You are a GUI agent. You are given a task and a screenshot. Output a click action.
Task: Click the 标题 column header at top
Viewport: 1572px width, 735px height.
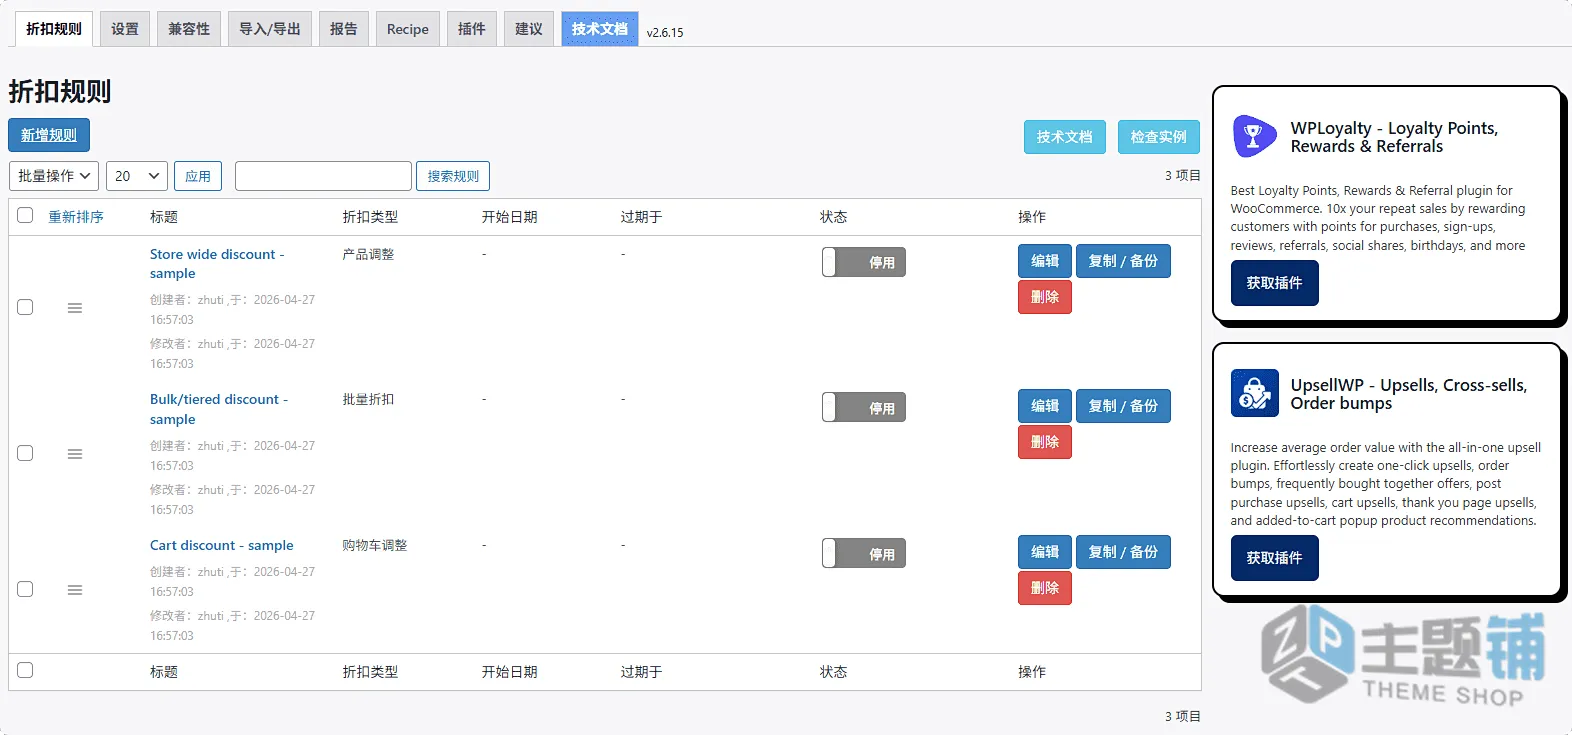pos(164,217)
